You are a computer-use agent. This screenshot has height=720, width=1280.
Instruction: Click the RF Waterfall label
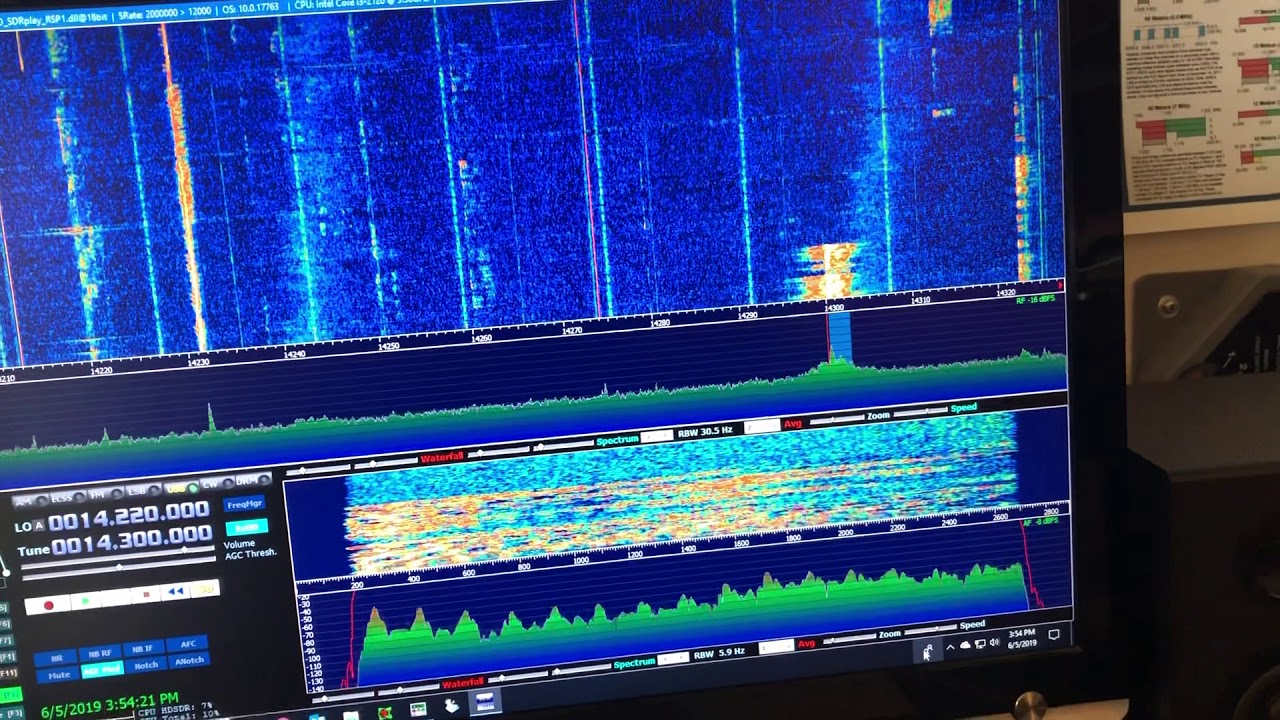(442, 457)
